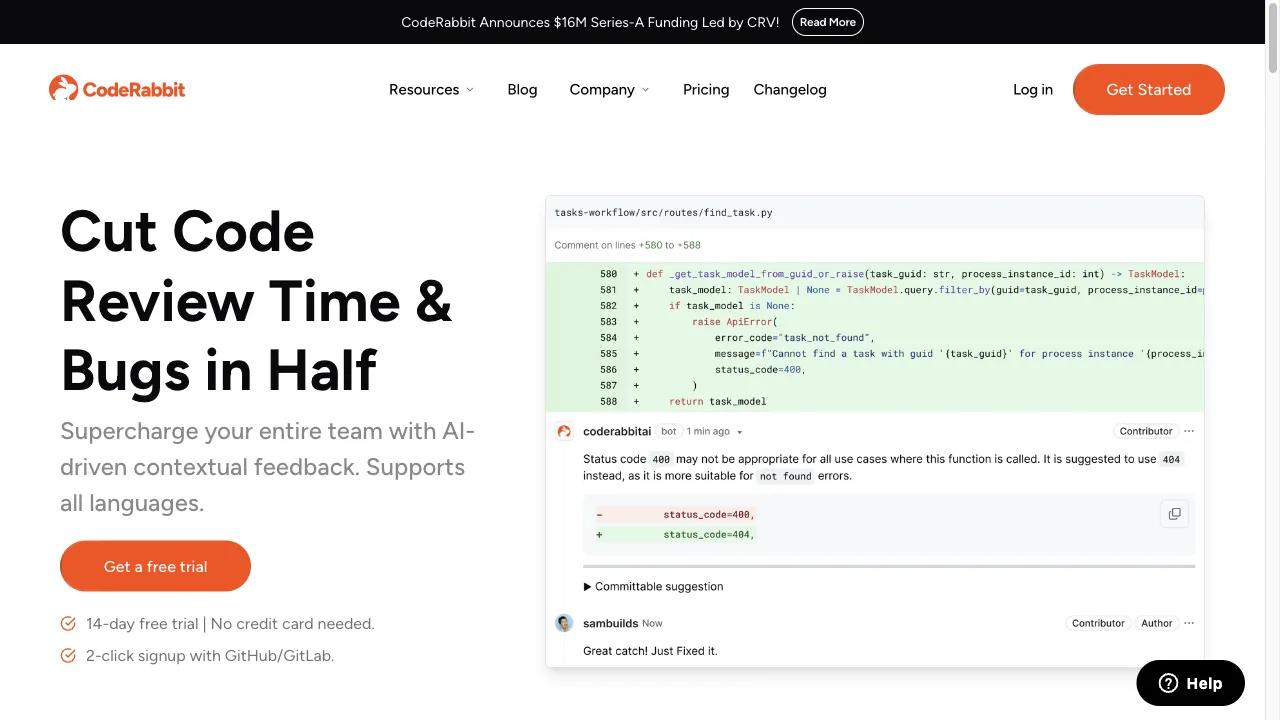Go to the Pricing page
The height and width of the screenshot is (720, 1280).
click(706, 89)
